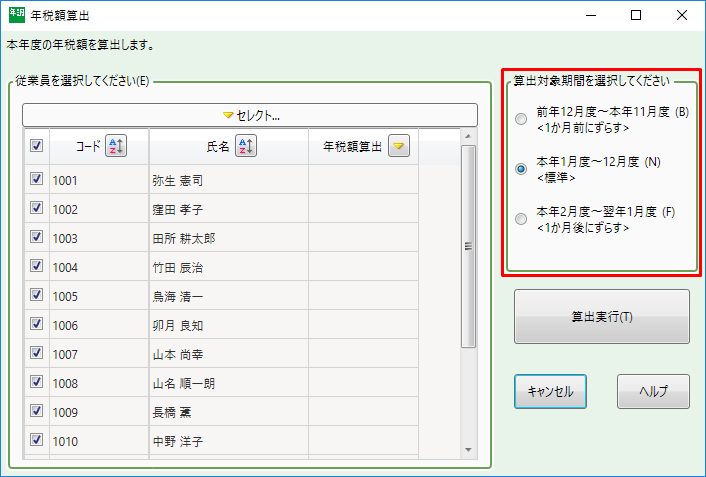Open the セレクト... dropdown bar
Viewport: 706px width, 477px height.
pyautogui.click(x=250, y=115)
